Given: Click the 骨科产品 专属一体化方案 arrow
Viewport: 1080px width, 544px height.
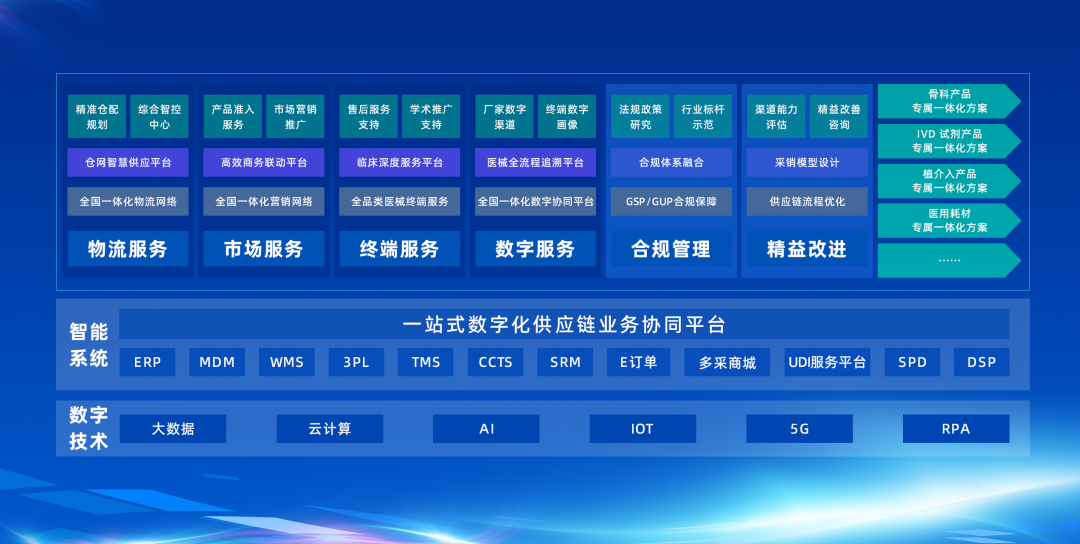Looking at the screenshot, I should pyautogui.click(x=948, y=101).
